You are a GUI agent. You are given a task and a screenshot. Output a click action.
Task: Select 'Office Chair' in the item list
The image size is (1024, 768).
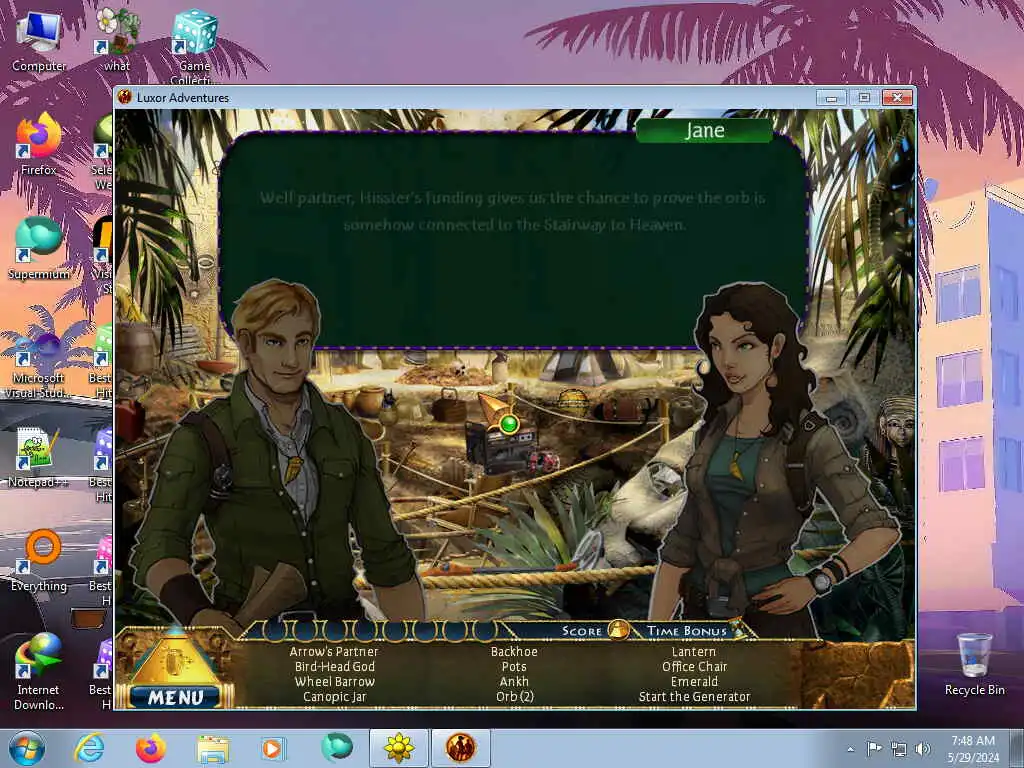[694, 666]
